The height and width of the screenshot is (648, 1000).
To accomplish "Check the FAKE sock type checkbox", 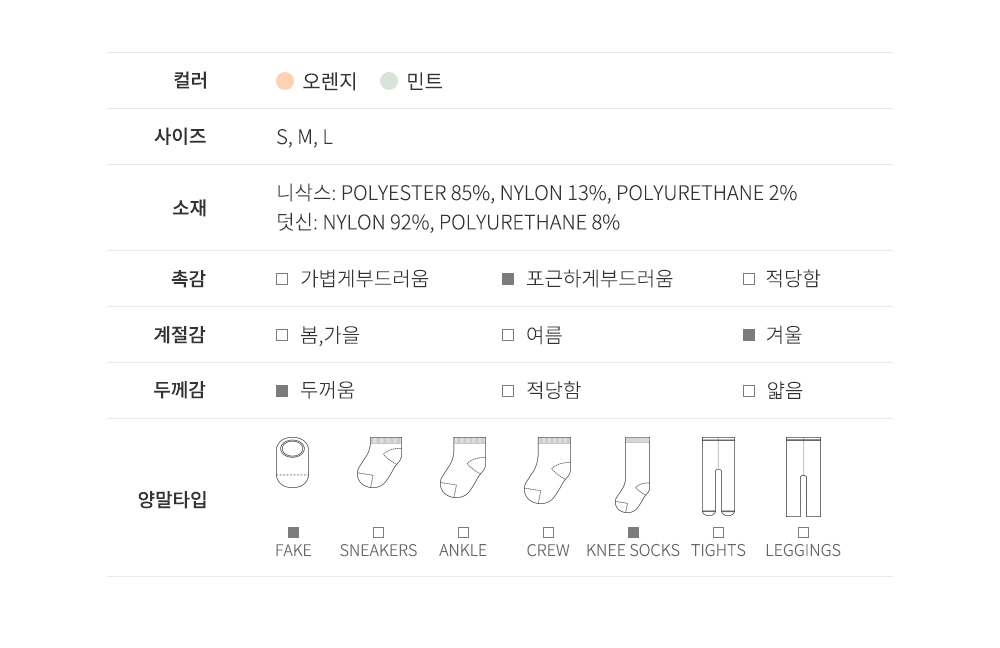I will pos(293,532).
